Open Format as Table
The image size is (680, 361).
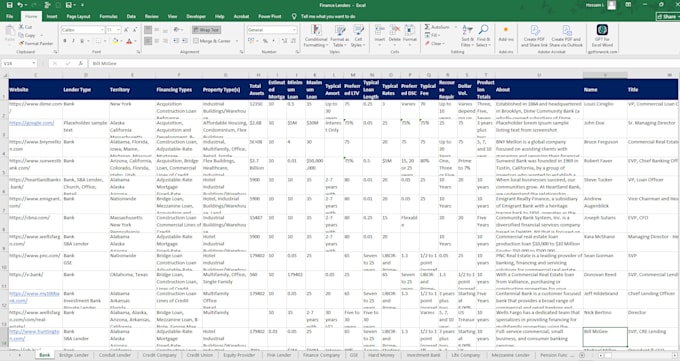(340, 36)
